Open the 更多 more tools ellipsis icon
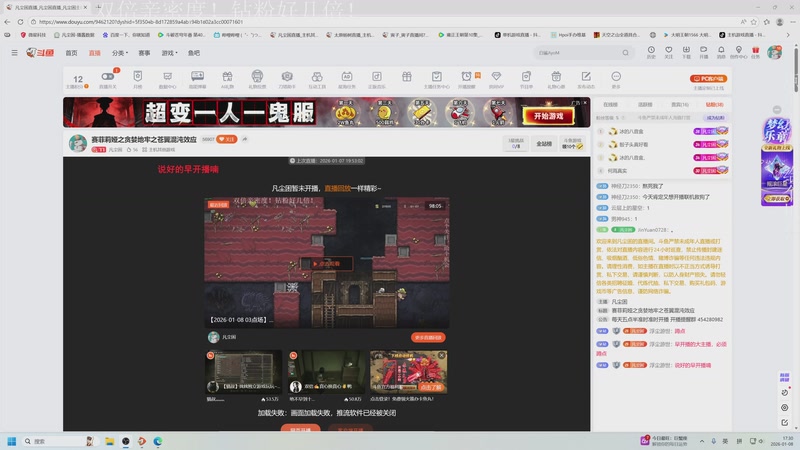Viewport: 800px width, 450px height. [x=616, y=77]
